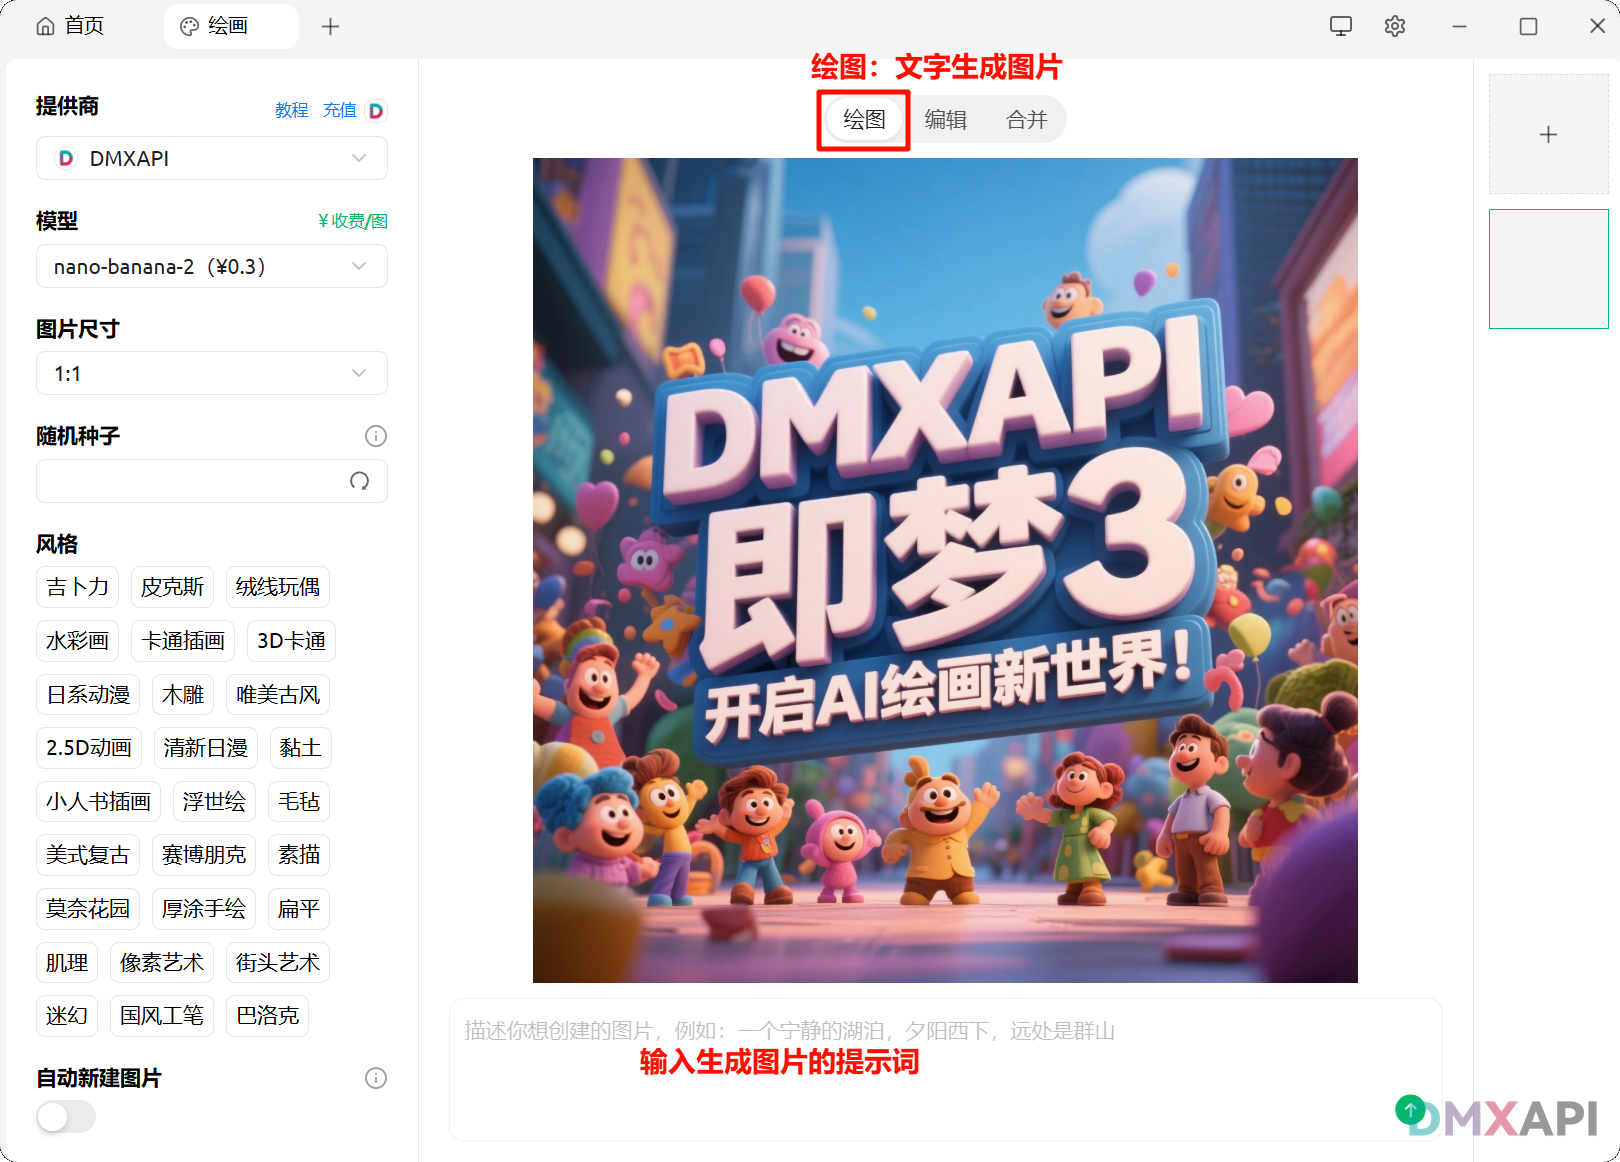
Task: Open the DMXAPI provider dropdown
Action: 212,158
